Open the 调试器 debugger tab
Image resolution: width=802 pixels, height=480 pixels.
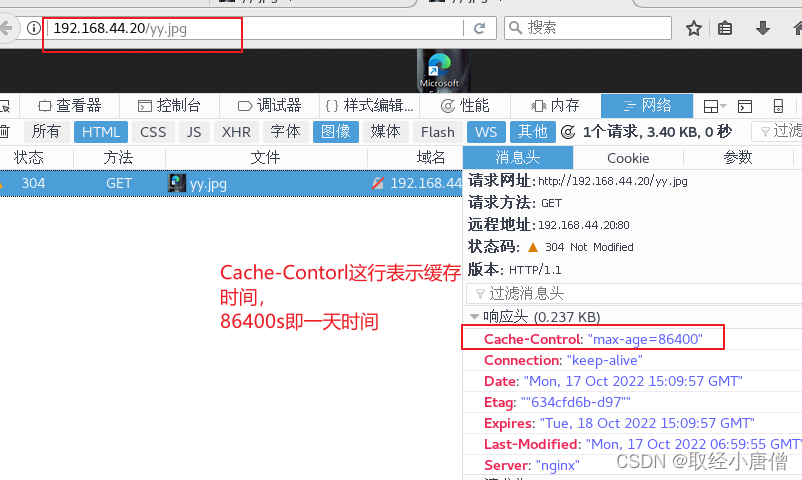point(270,106)
